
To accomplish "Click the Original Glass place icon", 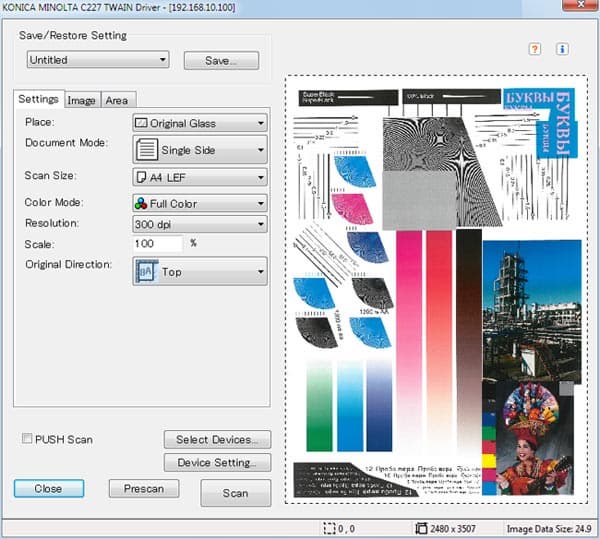I will [141, 123].
